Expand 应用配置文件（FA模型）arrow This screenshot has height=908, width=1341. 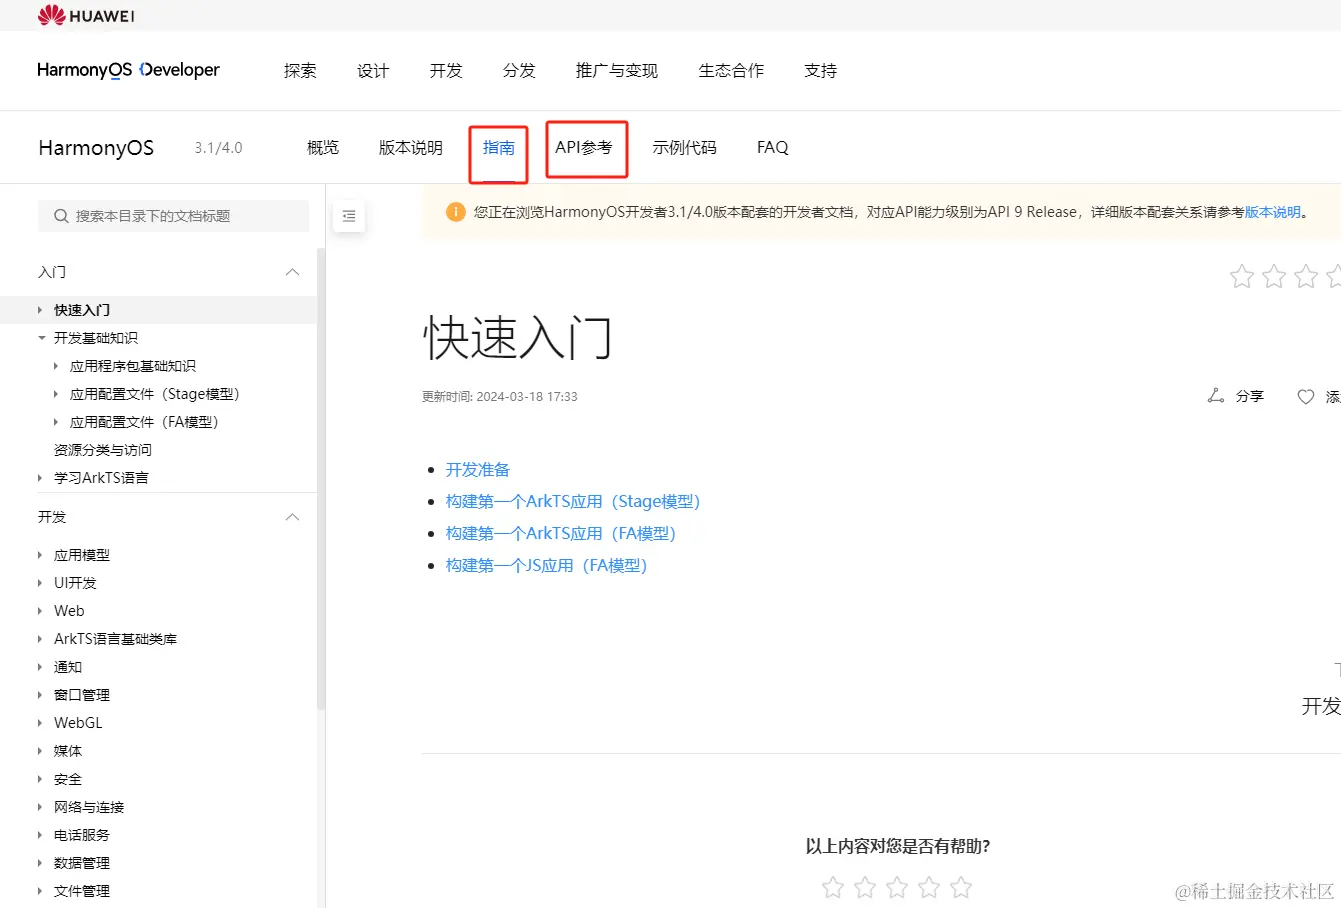(x=56, y=422)
